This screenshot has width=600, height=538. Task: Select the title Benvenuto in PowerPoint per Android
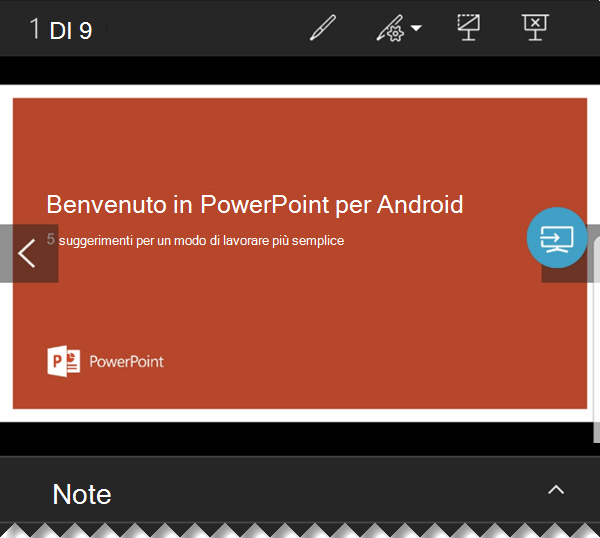tap(255, 204)
